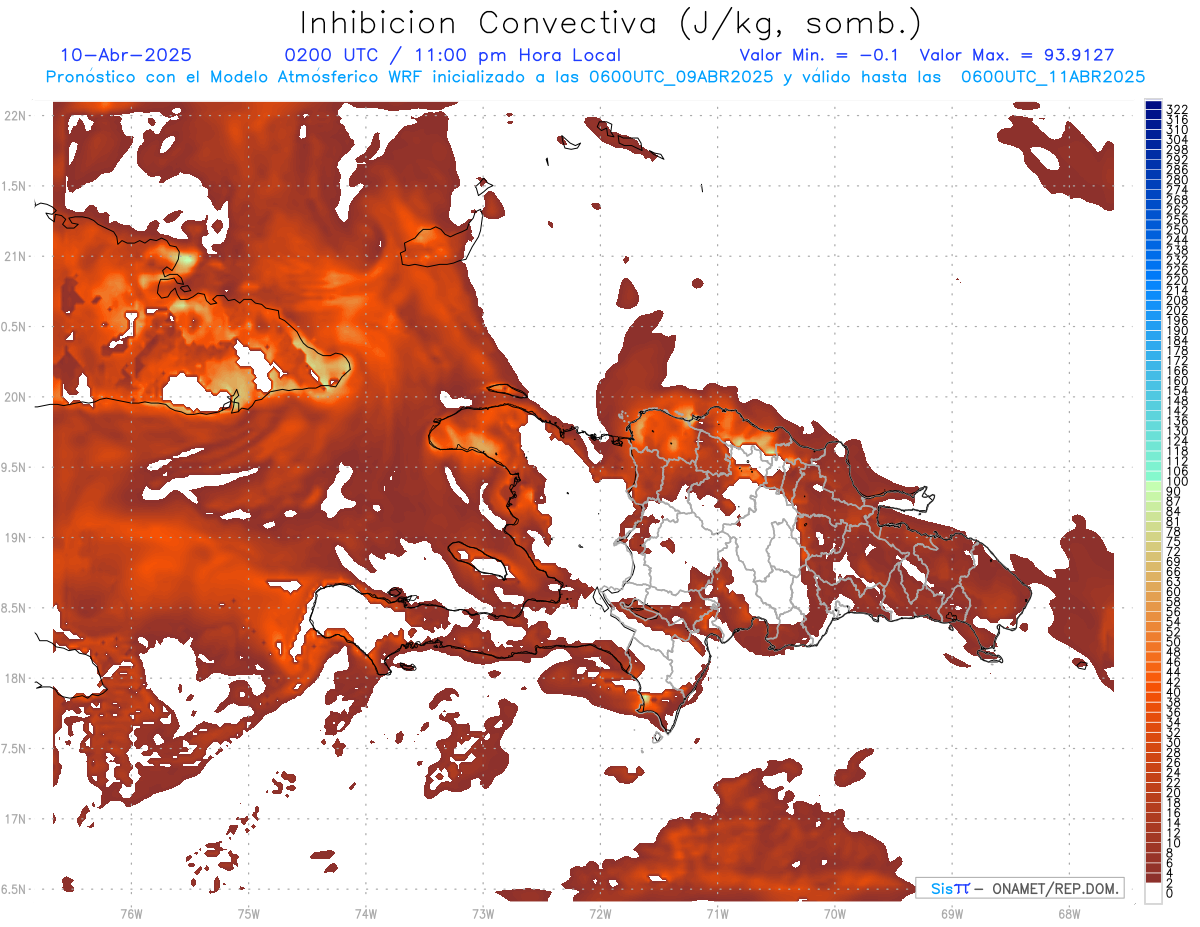This screenshot has height=927, width=1200.
Task: Click the '20N' latitude label
Action: click(x=15, y=397)
